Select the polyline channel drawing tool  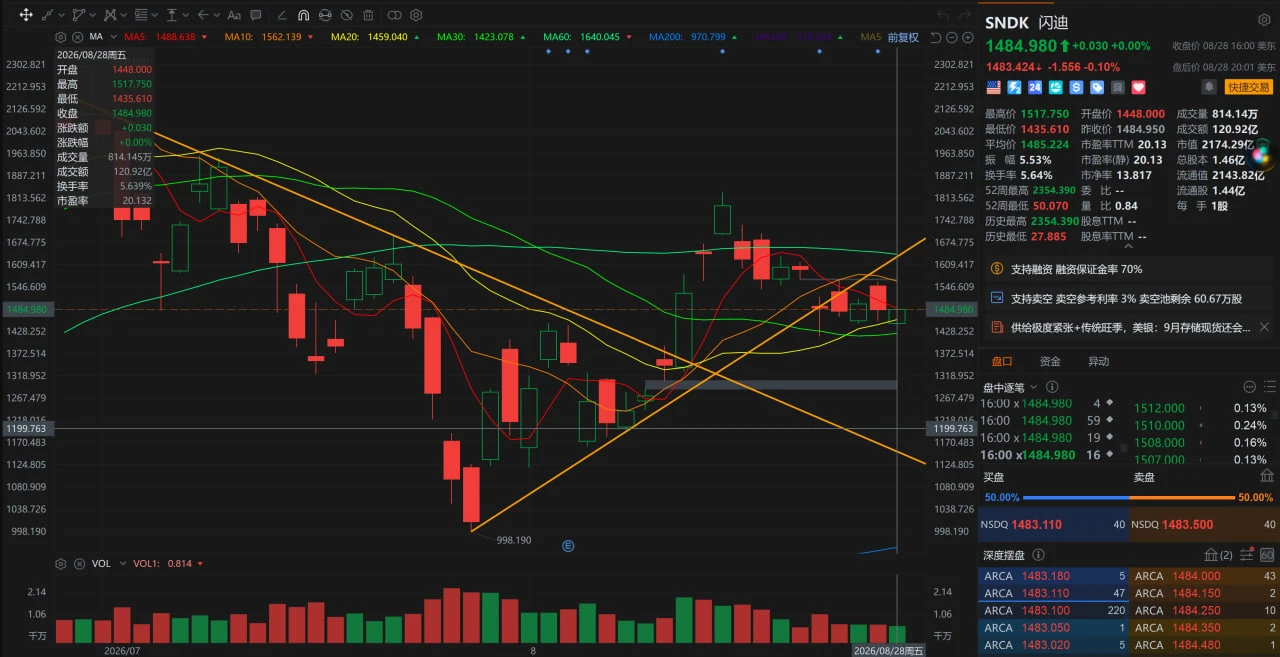(x=79, y=15)
